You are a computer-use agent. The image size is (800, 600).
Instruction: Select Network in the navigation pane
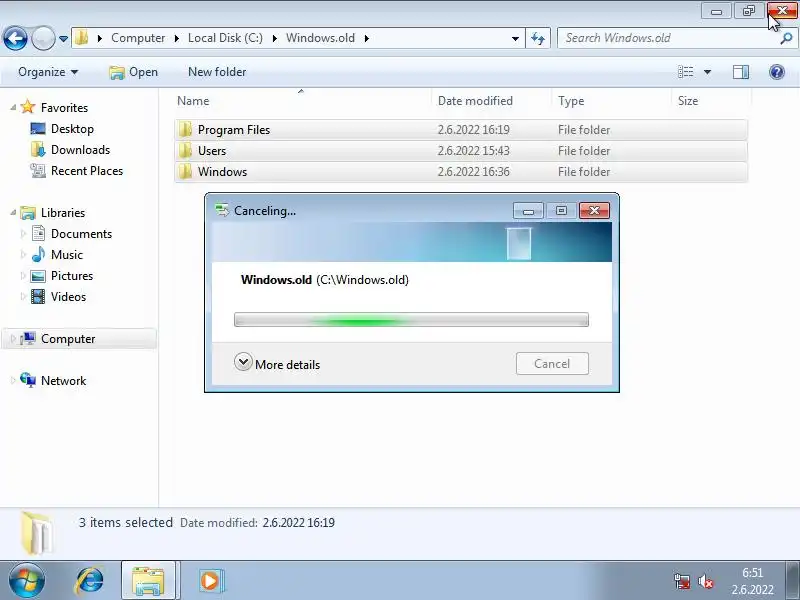(63, 381)
